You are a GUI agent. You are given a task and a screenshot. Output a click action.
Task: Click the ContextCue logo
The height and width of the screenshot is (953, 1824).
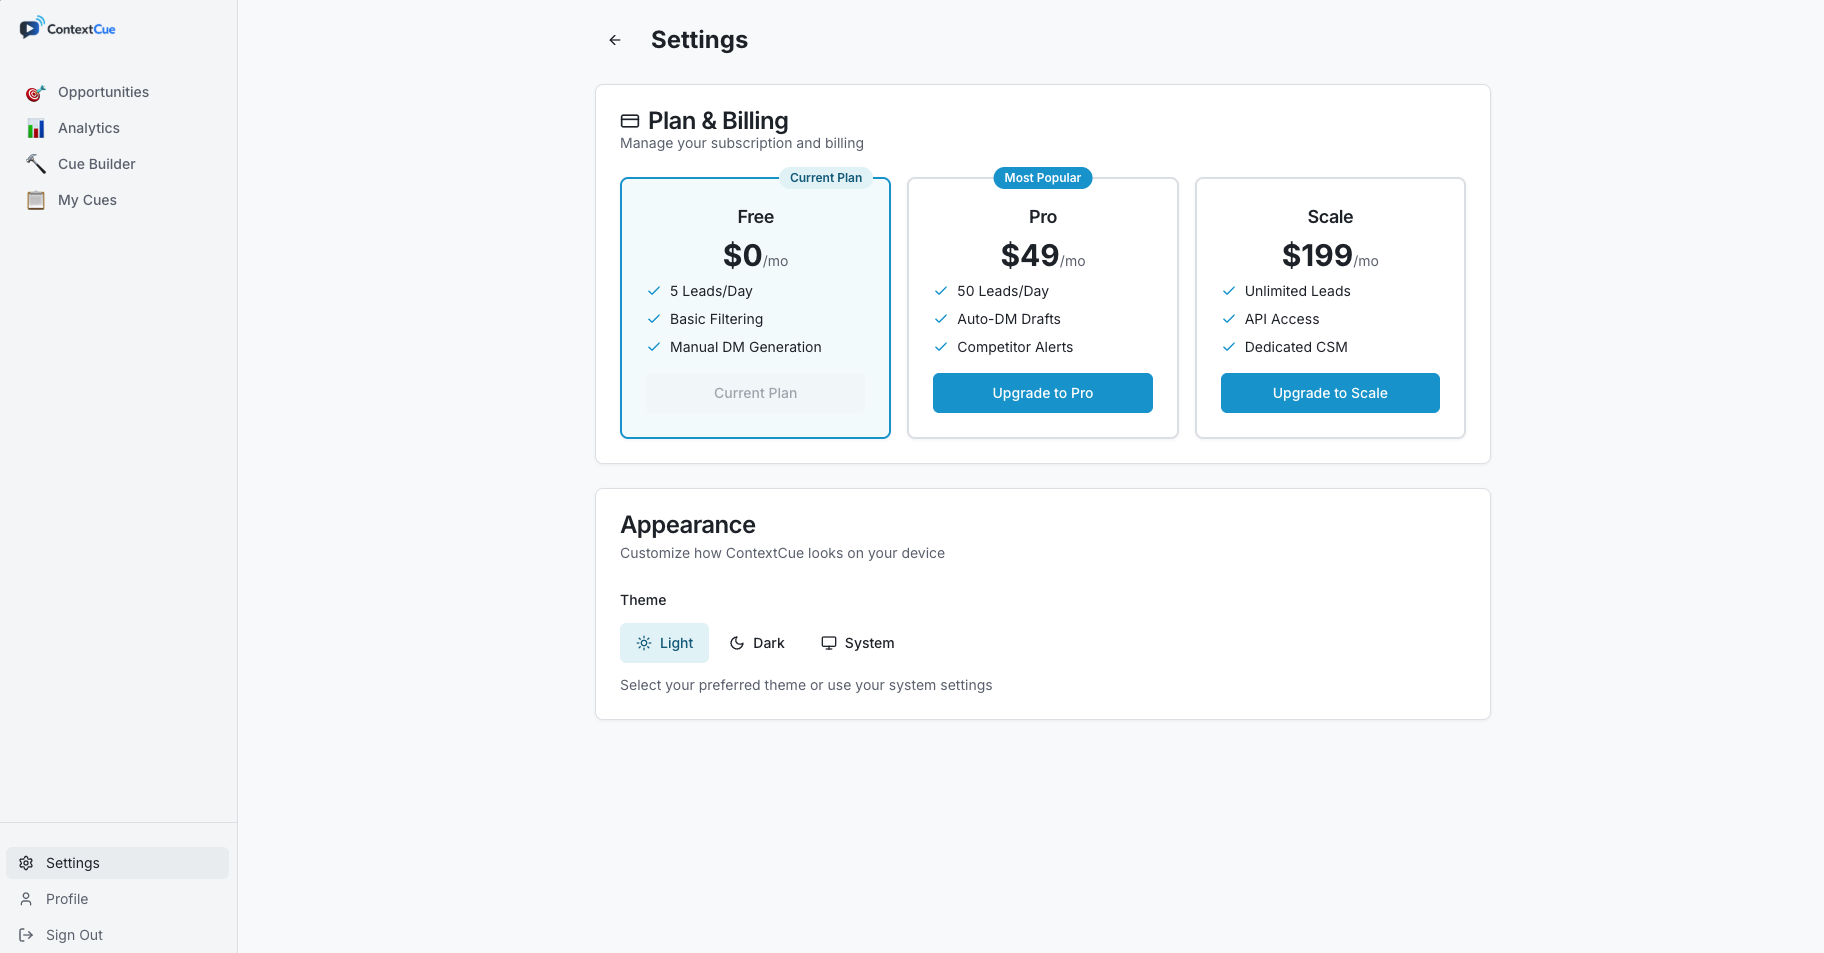pyautogui.click(x=67, y=28)
